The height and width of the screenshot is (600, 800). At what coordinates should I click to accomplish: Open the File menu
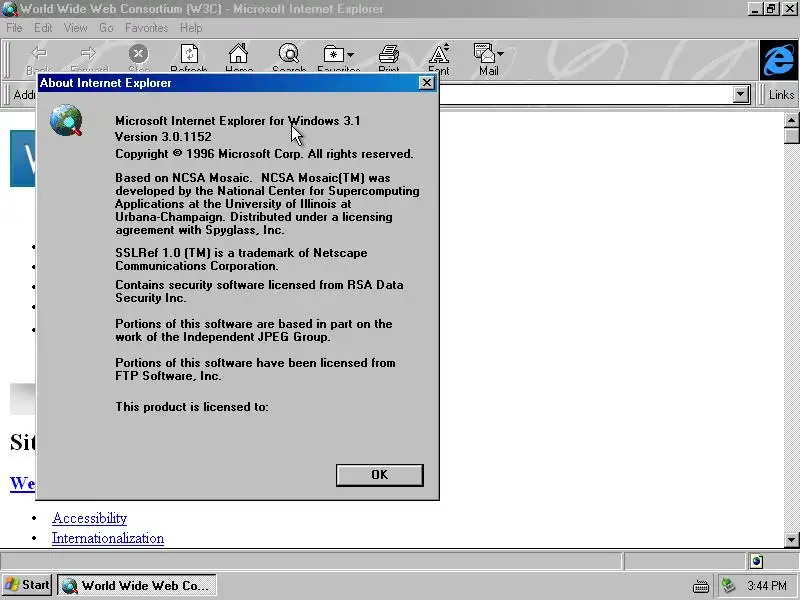click(14, 28)
